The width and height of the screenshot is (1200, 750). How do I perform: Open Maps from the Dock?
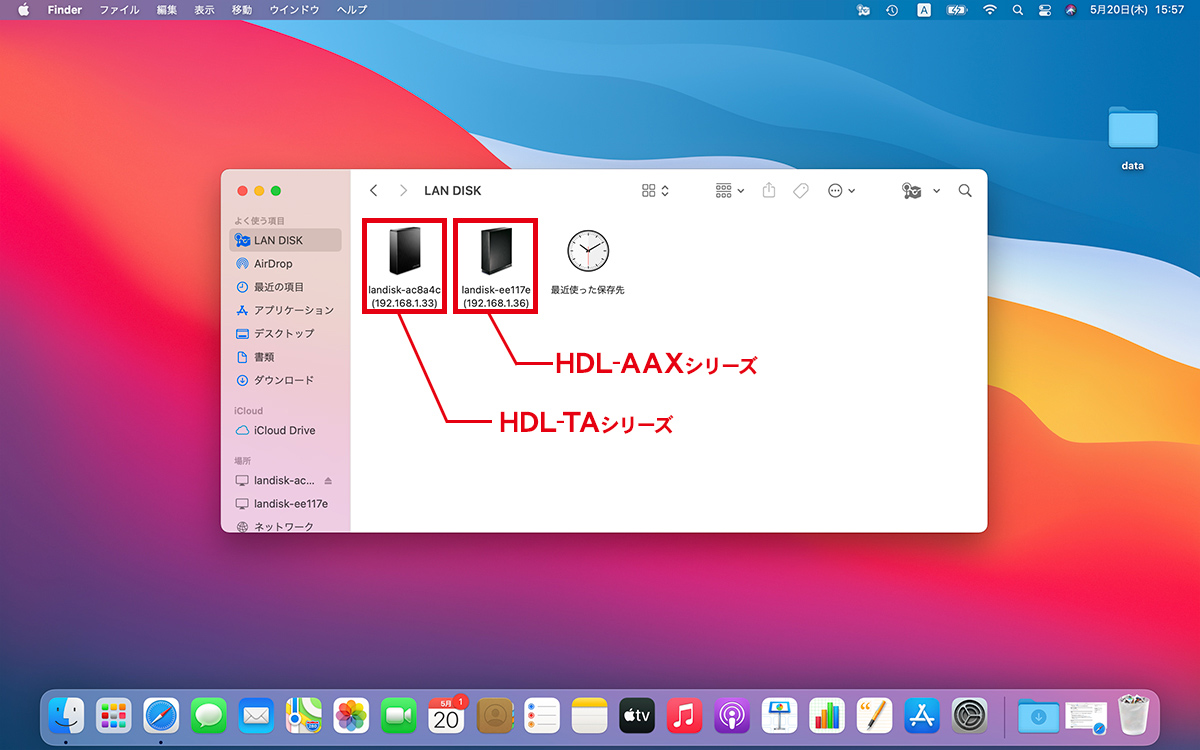[304, 716]
